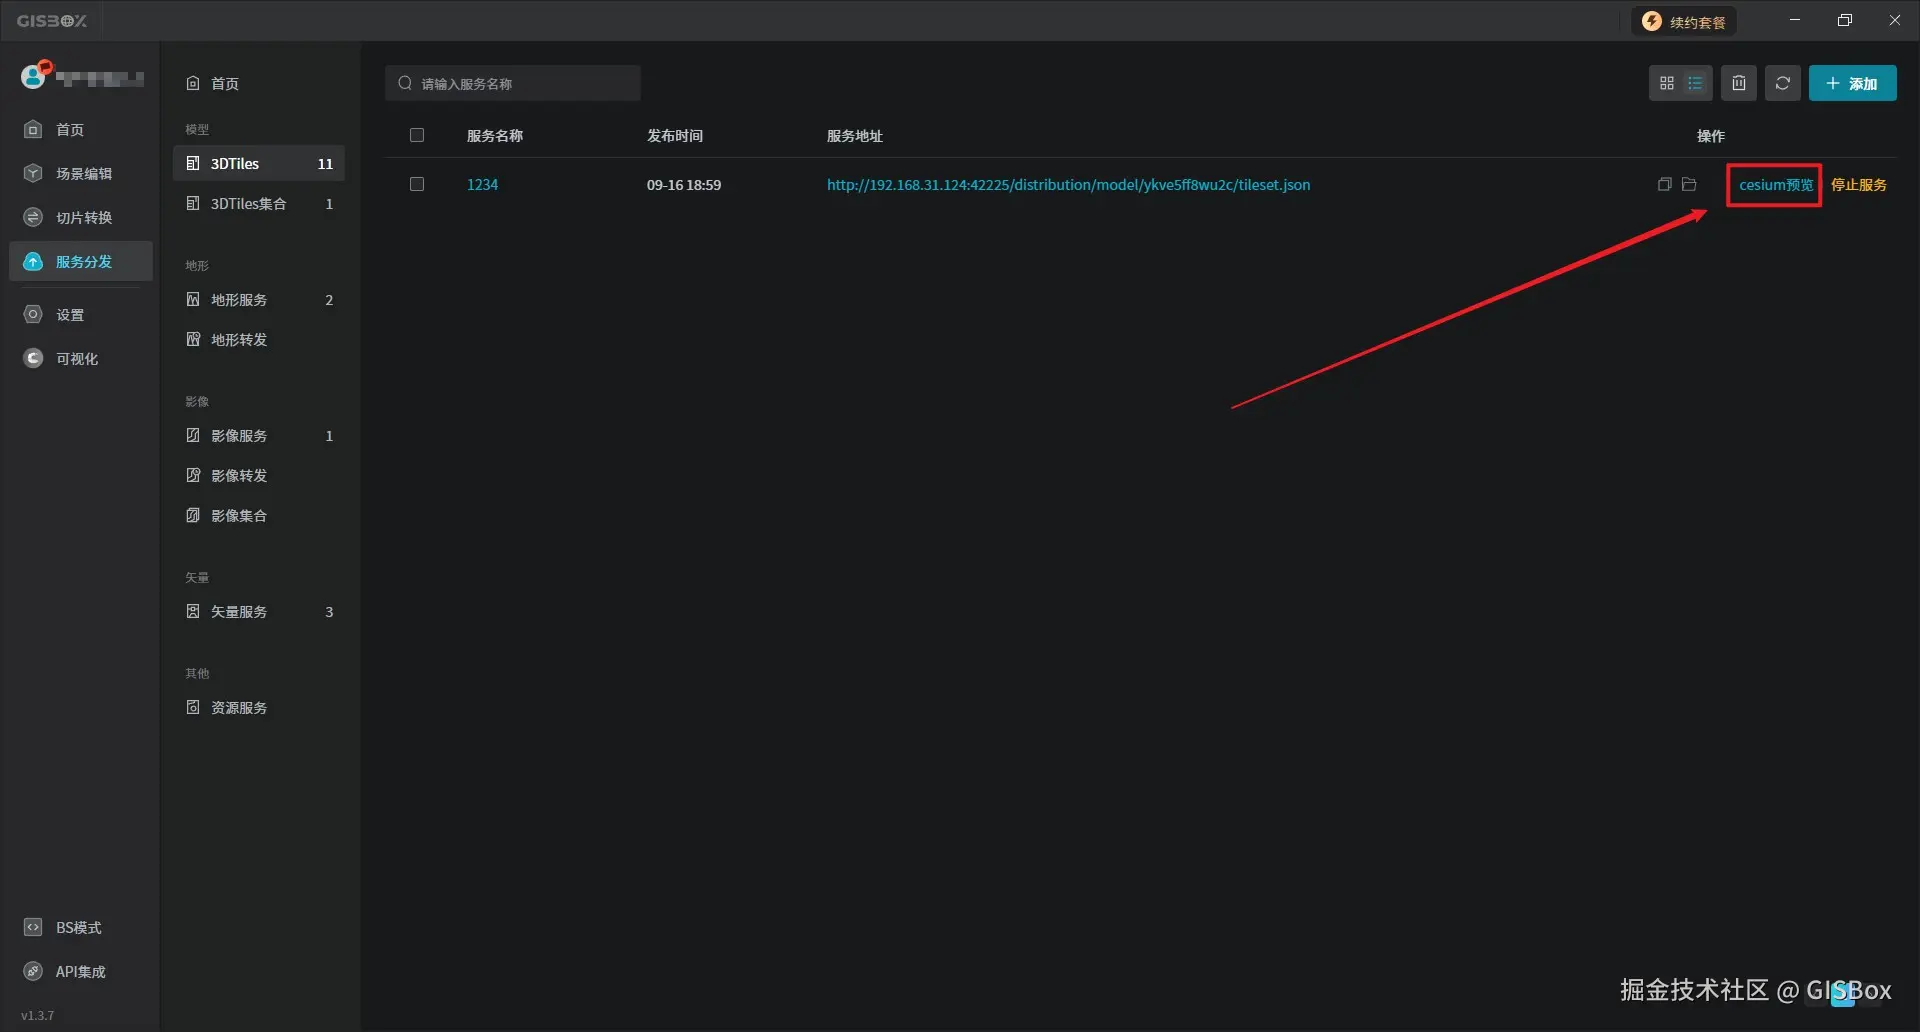Screen dimensions: 1920x1032
Task: Click cesium预览 for service 1234
Action: (1776, 185)
